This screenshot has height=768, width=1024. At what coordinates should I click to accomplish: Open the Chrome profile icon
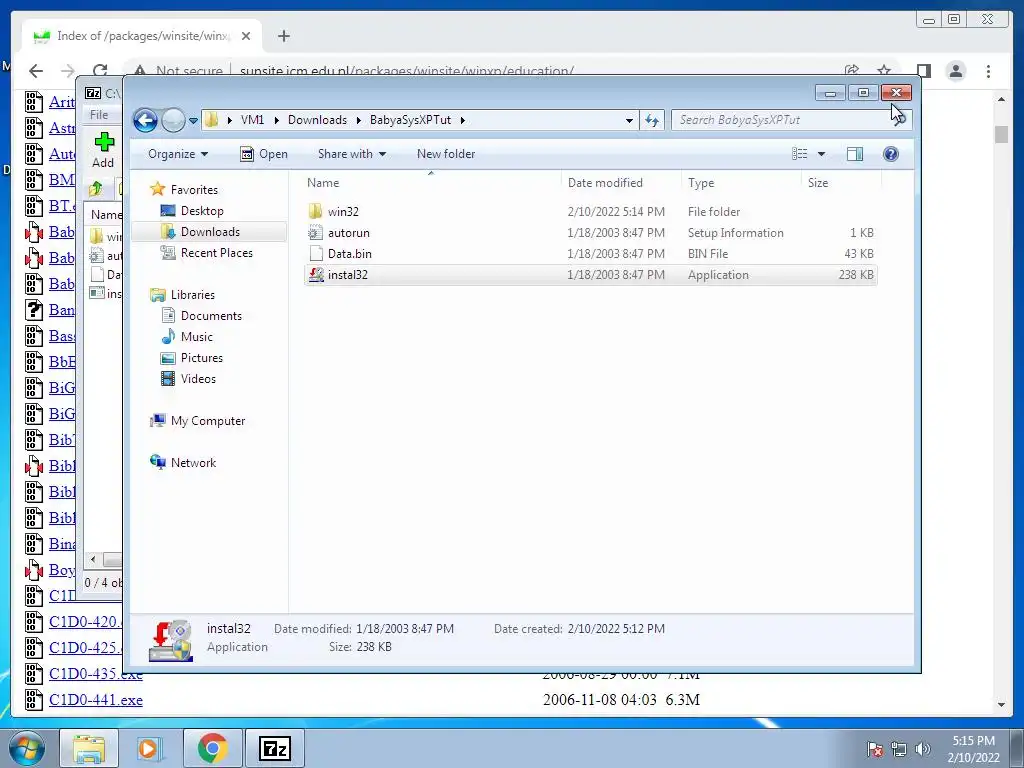pos(956,71)
